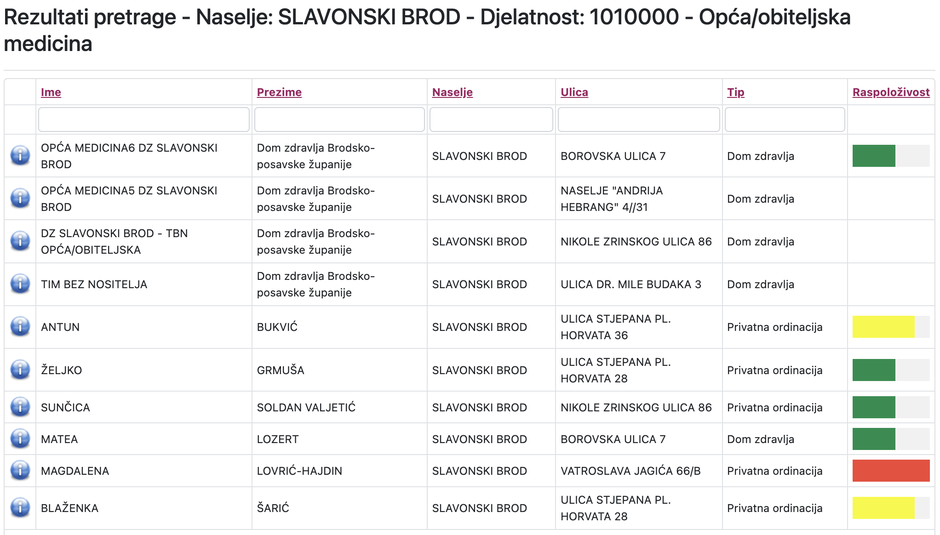940x535 pixels.
Task: Open info icon for Magdalena Lovrić-Hajdin
Action: coord(20,470)
